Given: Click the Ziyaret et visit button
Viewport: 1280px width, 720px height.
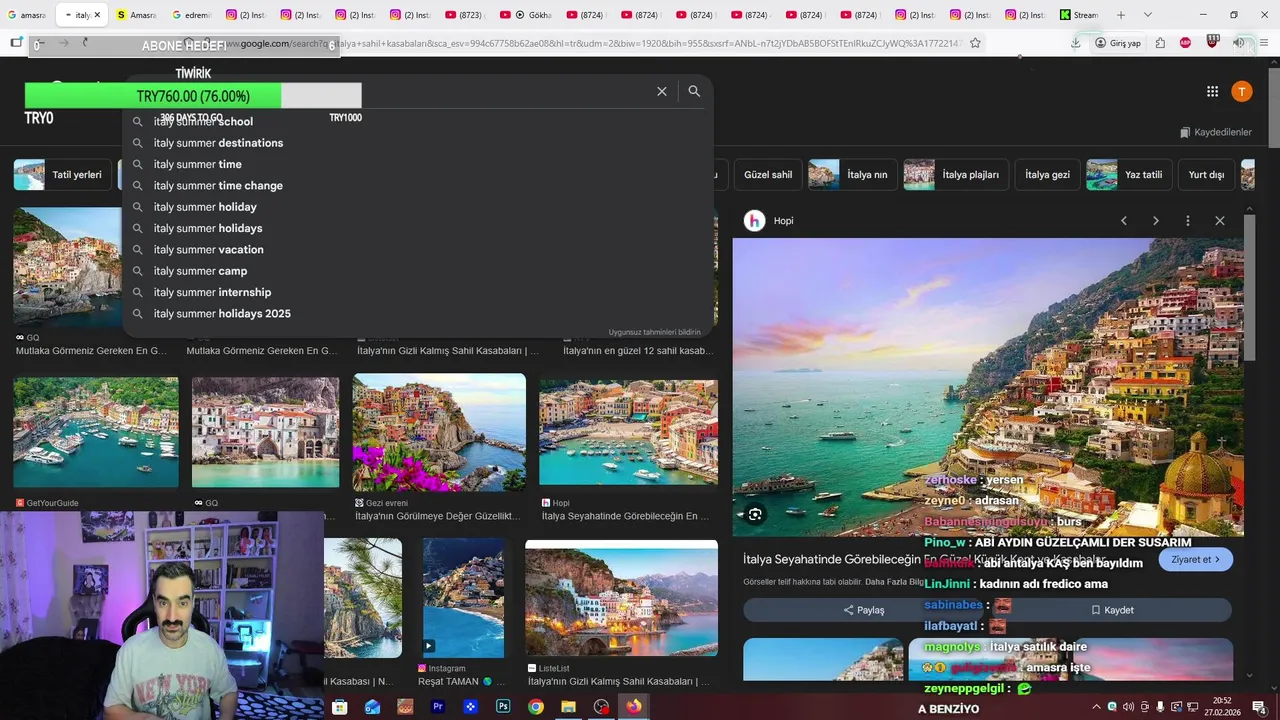Looking at the screenshot, I should click(1196, 560).
